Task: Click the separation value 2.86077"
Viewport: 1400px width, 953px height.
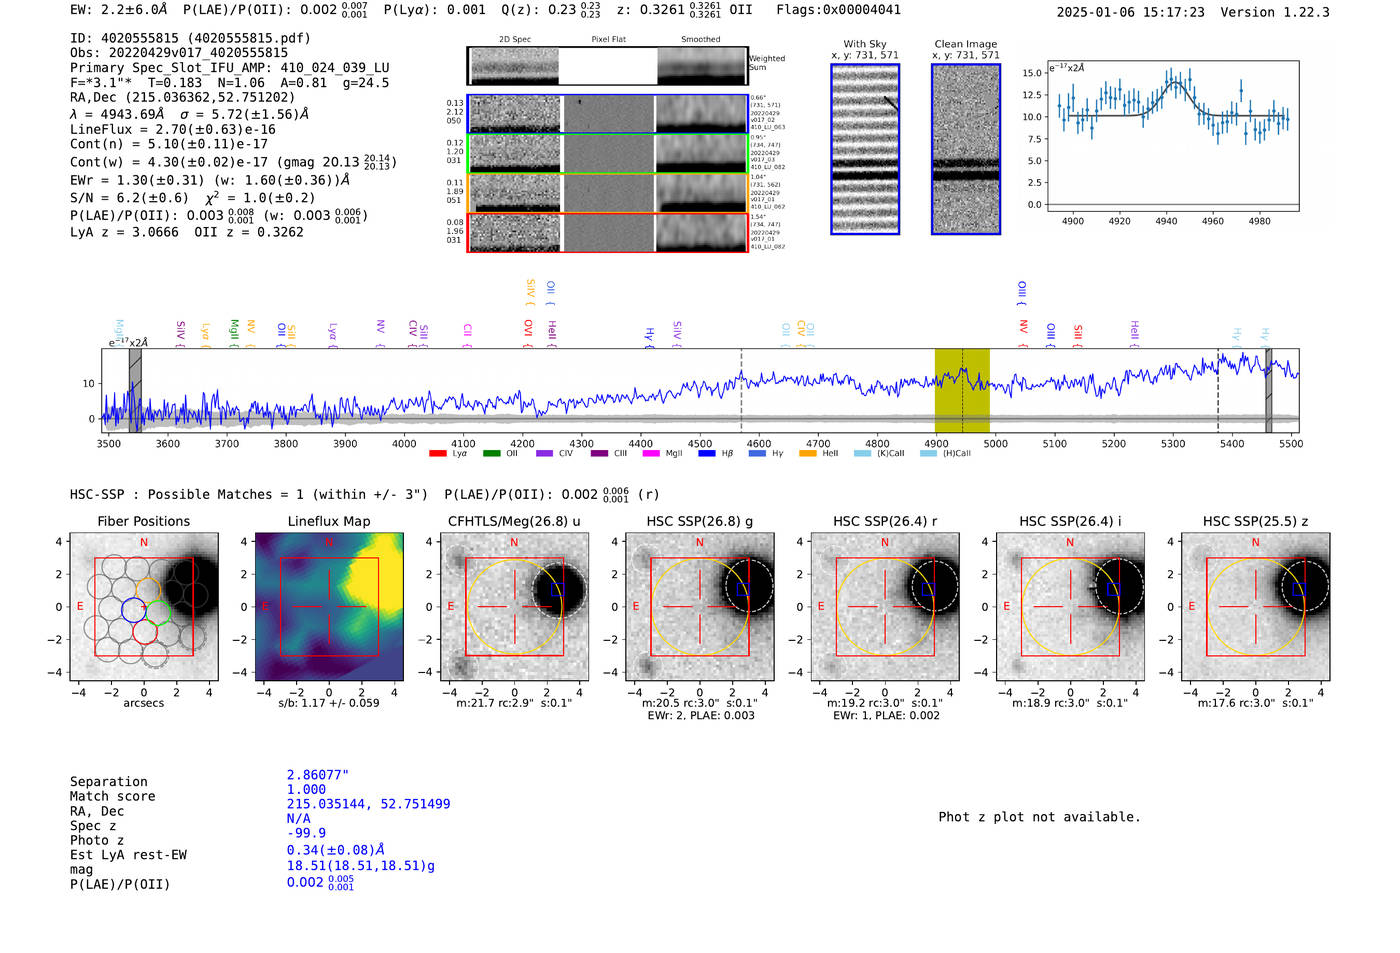Action: (317, 775)
